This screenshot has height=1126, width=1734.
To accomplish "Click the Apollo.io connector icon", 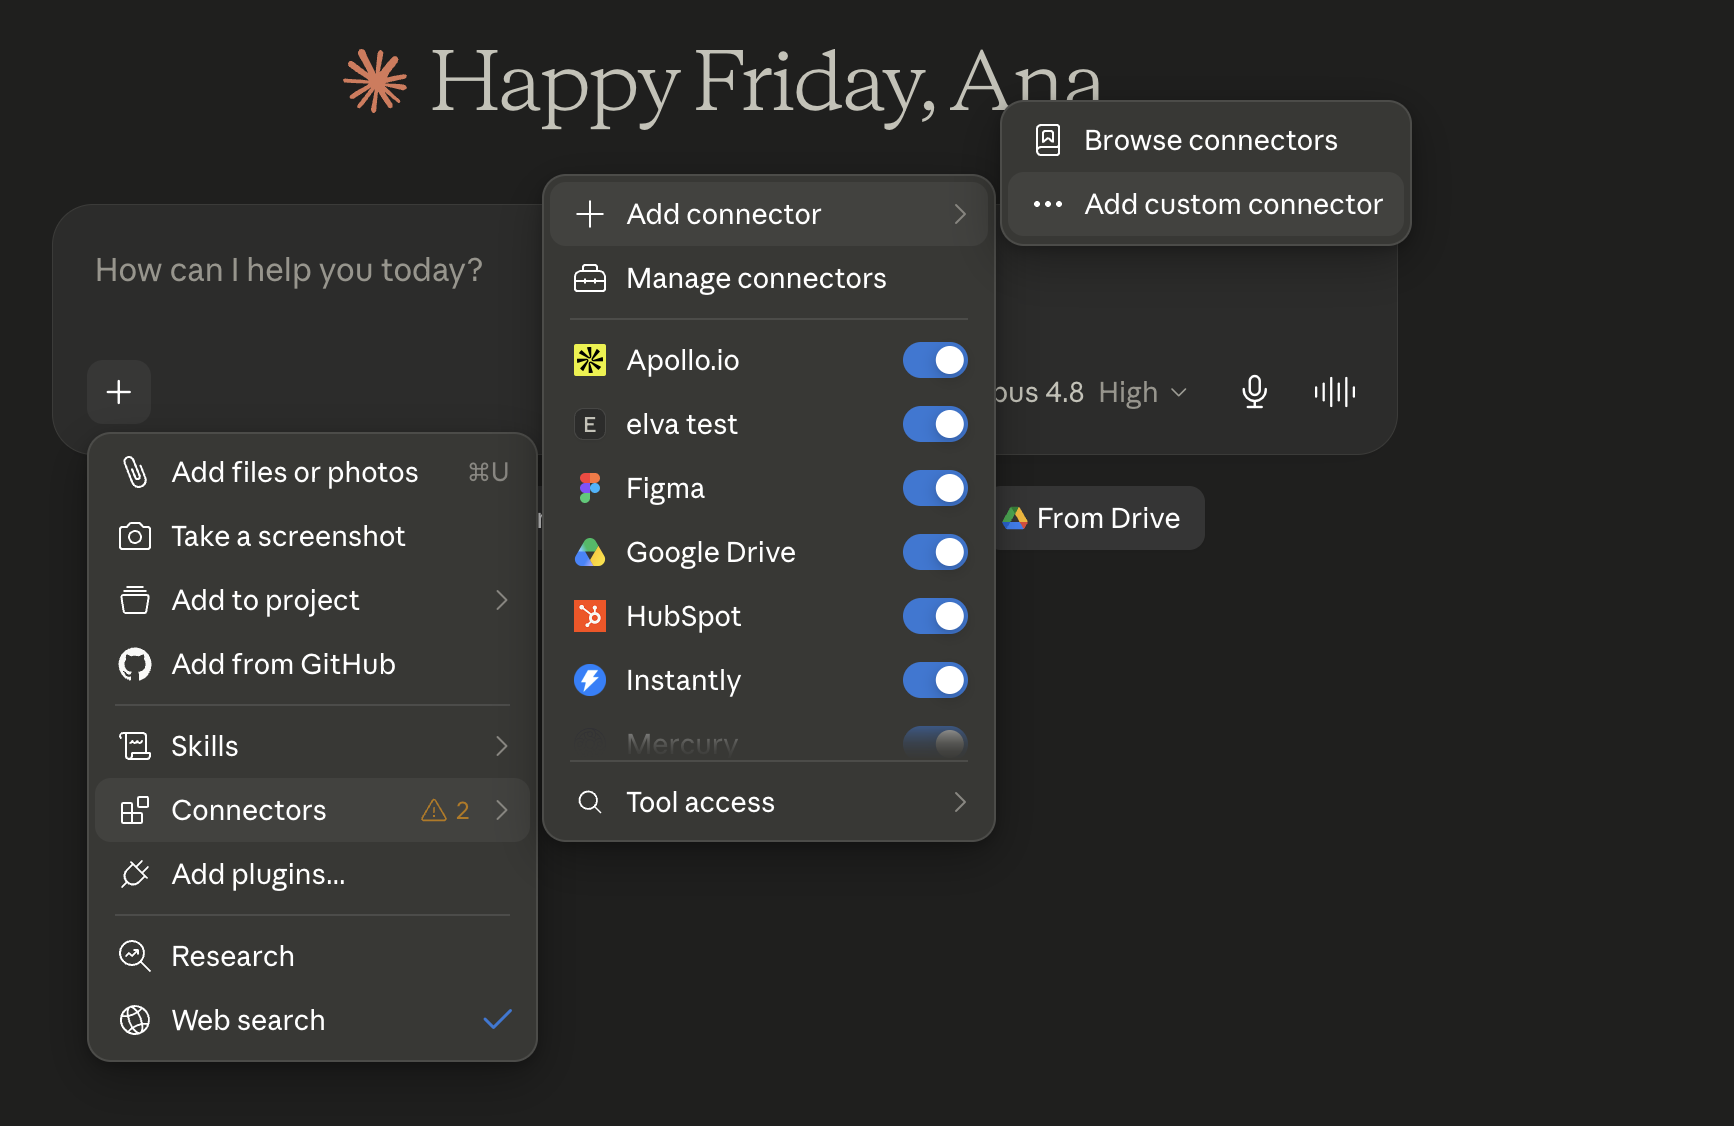I will (590, 360).
